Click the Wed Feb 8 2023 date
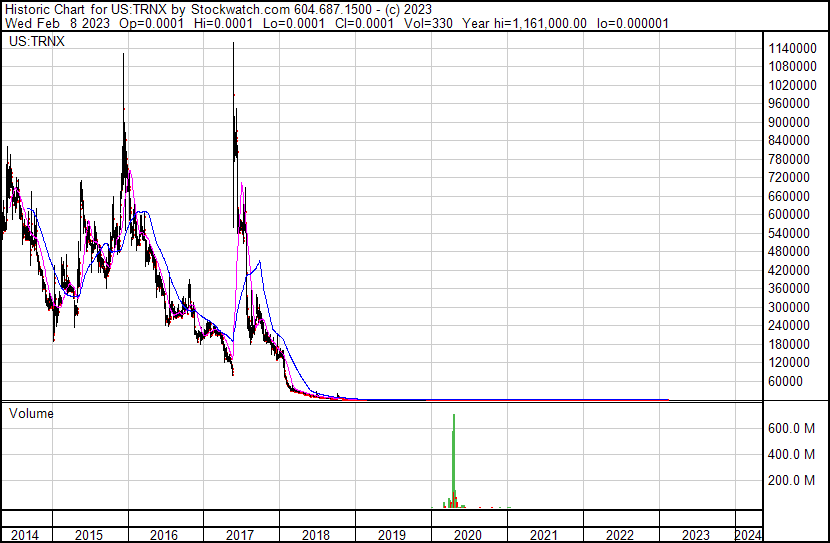This screenshot has height=543, width=830. point(58,23)
